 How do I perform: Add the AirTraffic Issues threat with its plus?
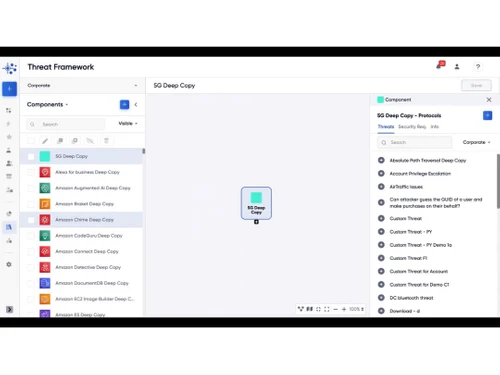[381, 187]
